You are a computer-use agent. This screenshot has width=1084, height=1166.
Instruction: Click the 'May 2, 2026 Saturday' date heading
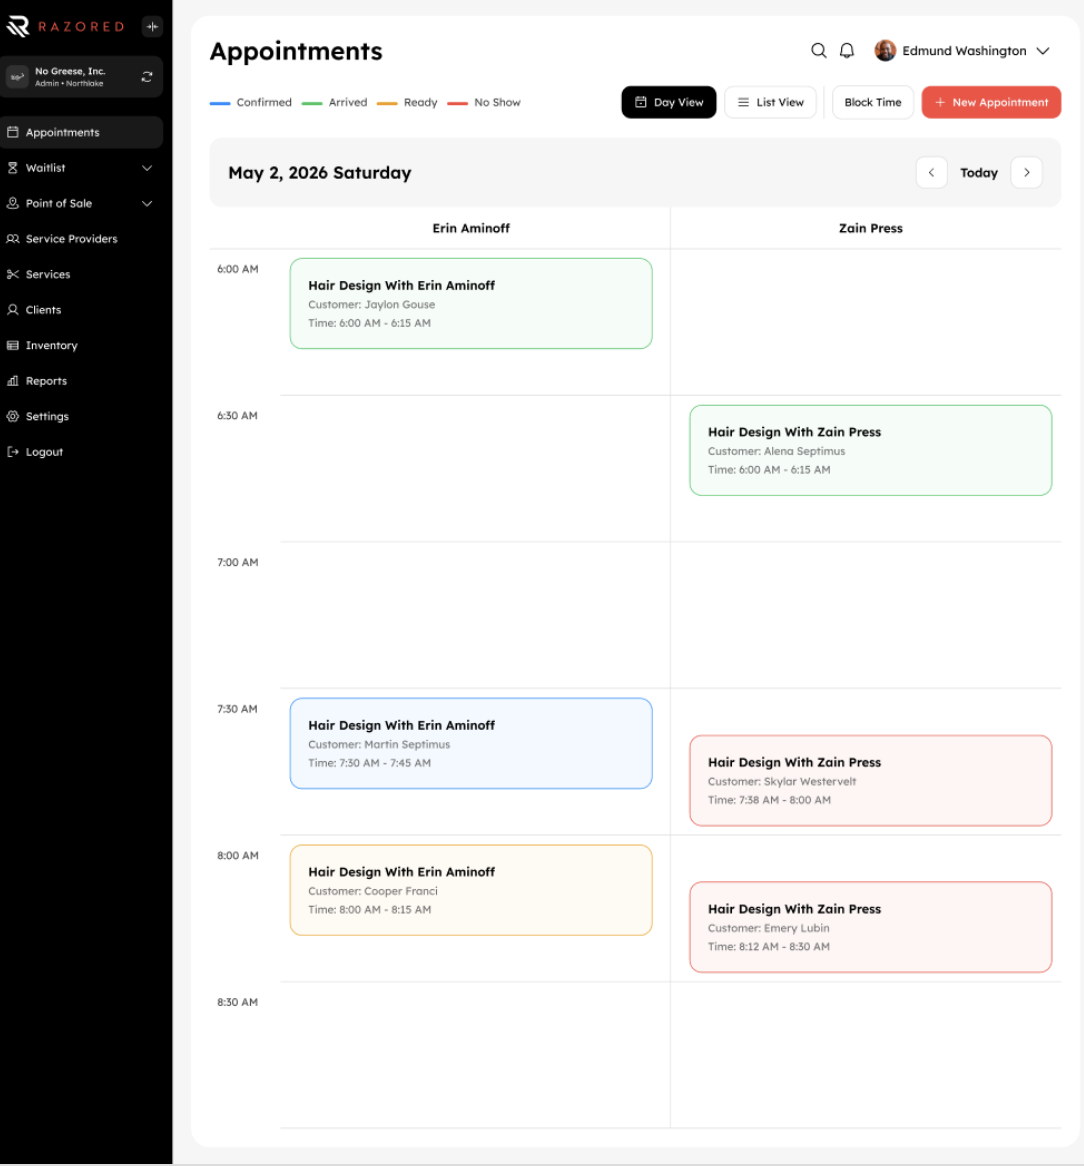tap(320, 173)
